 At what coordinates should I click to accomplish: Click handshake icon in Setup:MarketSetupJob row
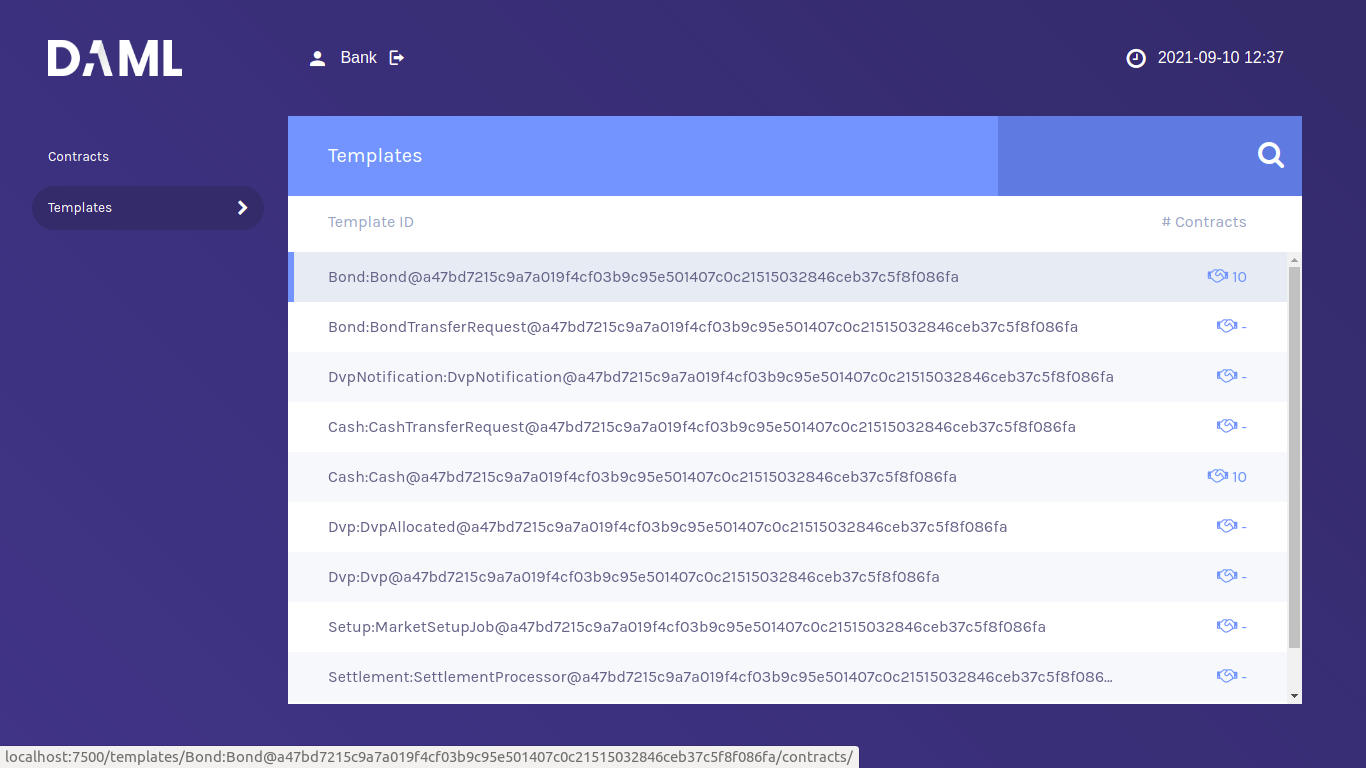pos(1227,627)
